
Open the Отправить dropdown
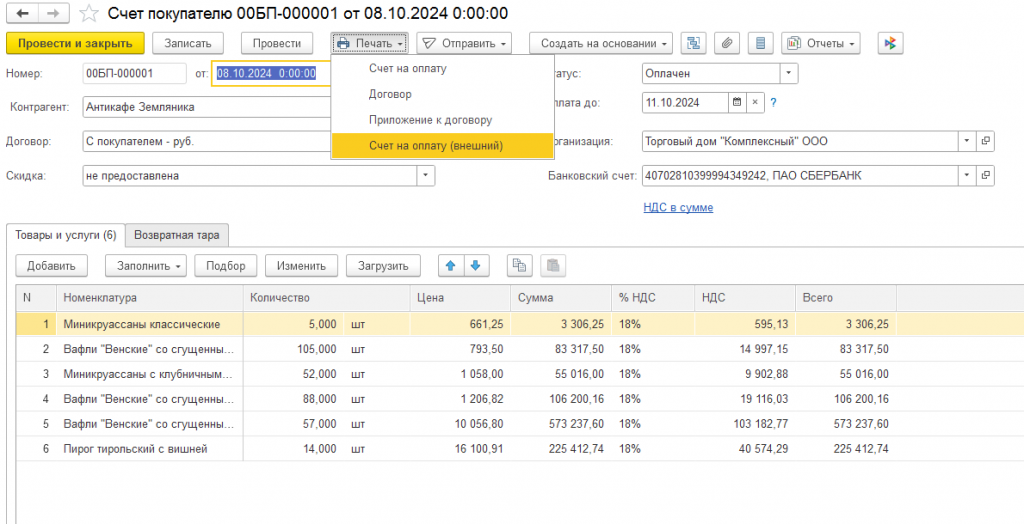point(464,43)
